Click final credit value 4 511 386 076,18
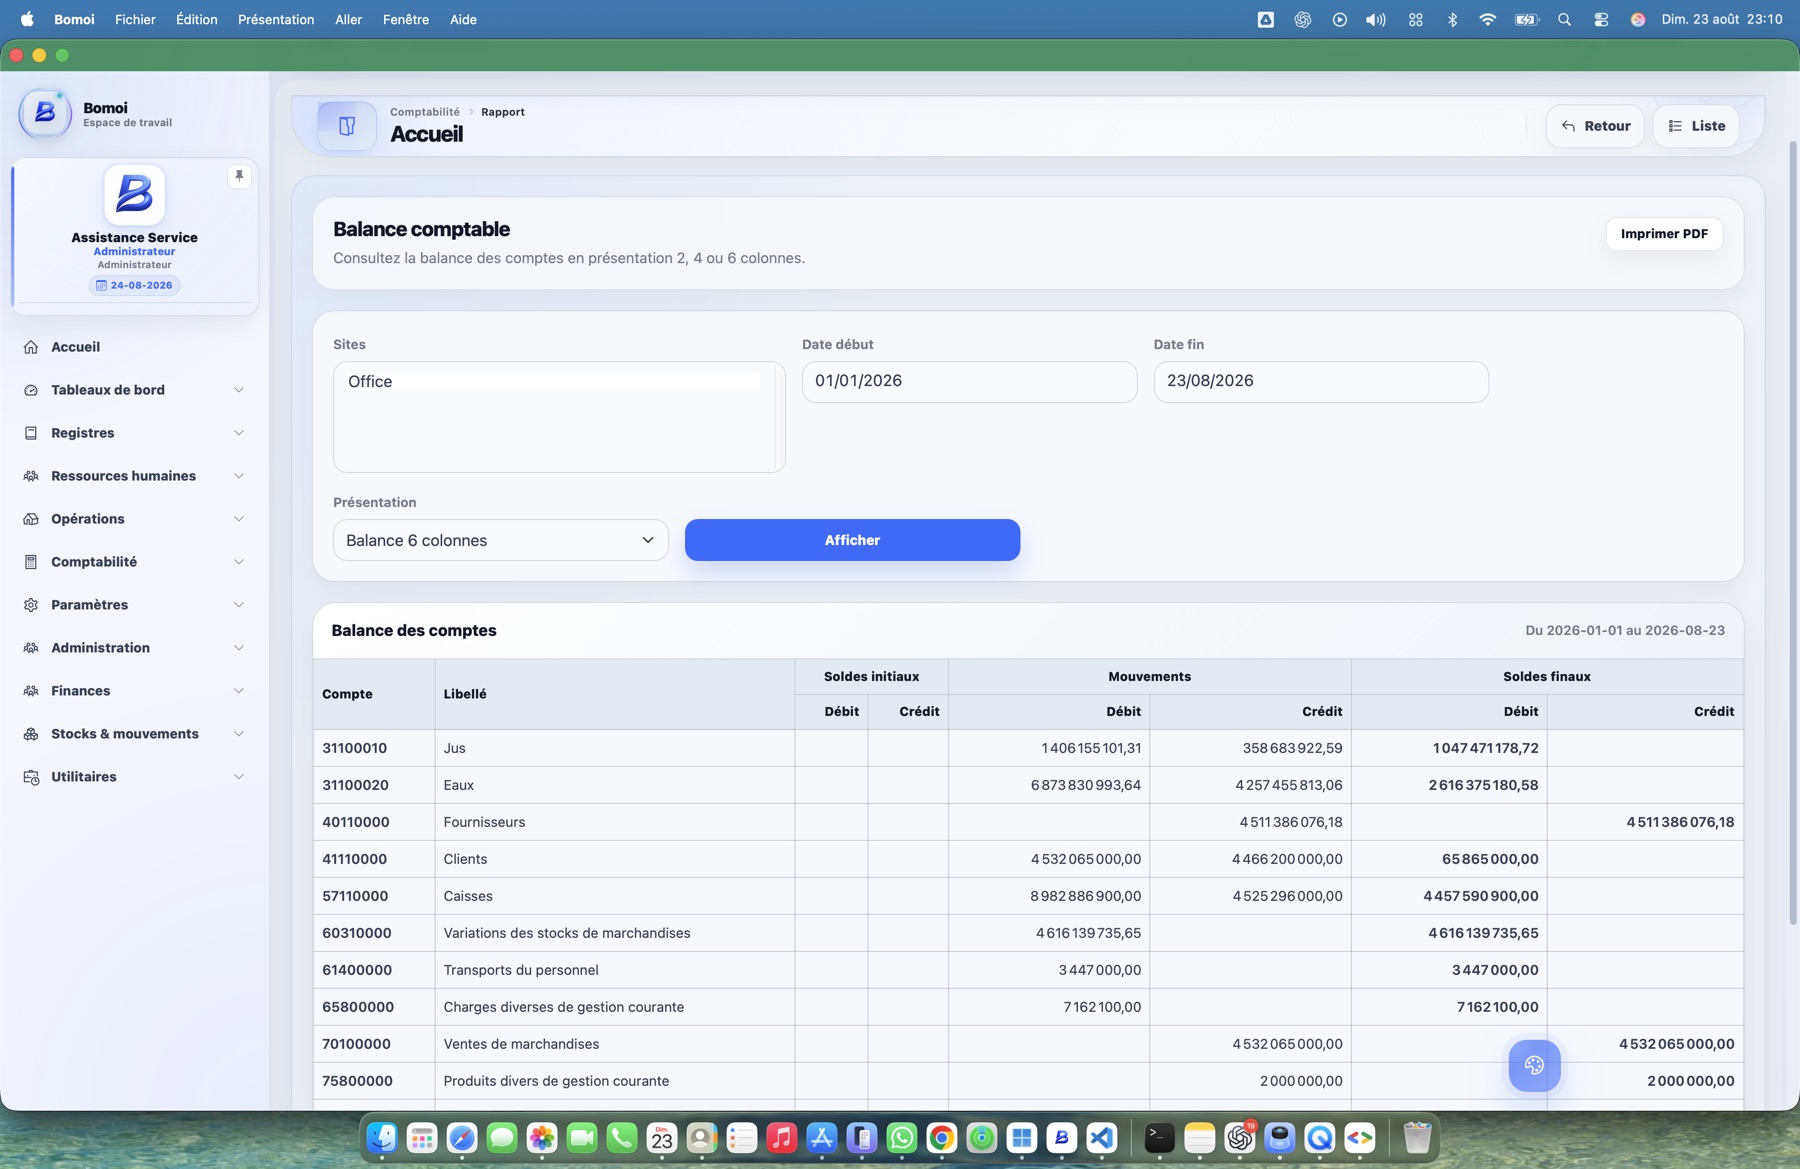Screen dimensions: 1800x1169 click(1680, 822)
